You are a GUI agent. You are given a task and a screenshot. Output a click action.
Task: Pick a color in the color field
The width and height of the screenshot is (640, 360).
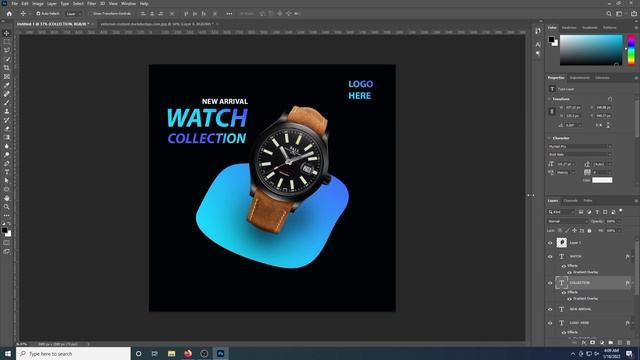point(591,50)
